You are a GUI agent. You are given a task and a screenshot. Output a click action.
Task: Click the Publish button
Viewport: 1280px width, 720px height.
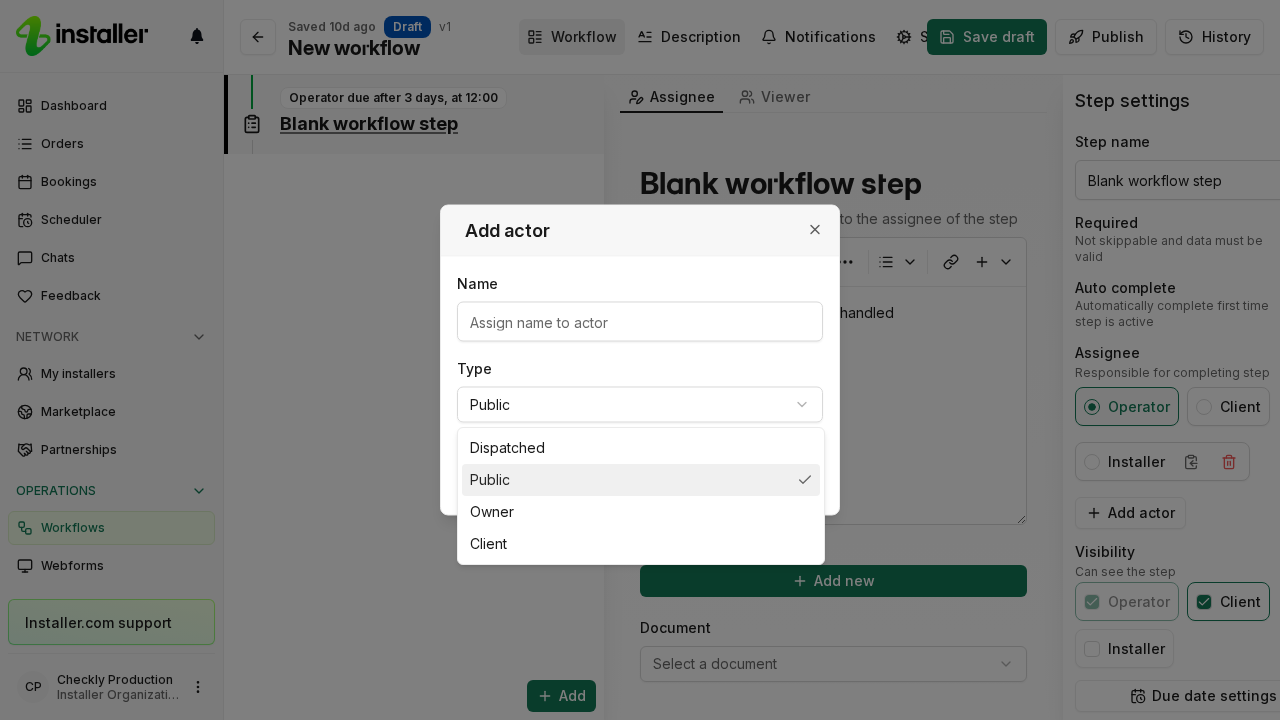[x=1106, y=37]
